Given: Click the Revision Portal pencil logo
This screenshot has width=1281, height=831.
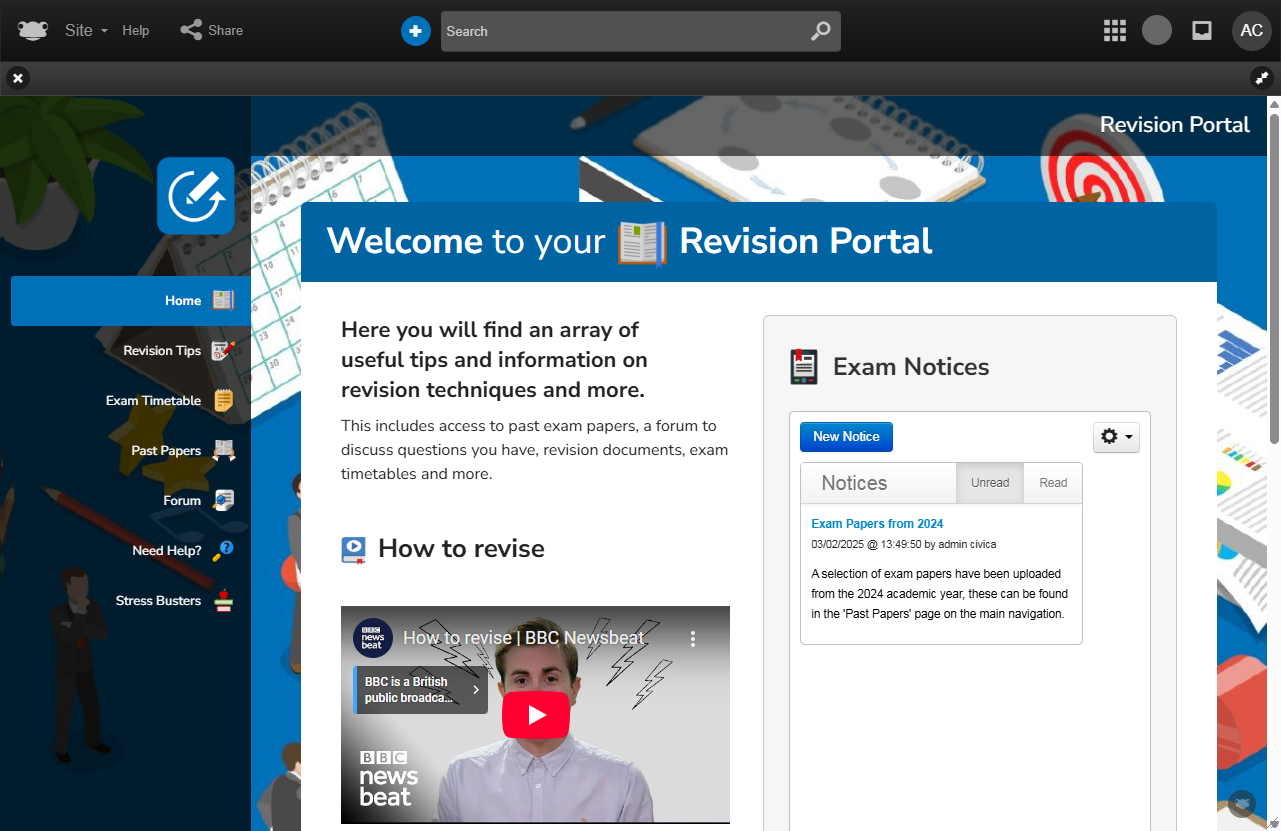Looking at the screenshot, I should [x=196, y=196].
